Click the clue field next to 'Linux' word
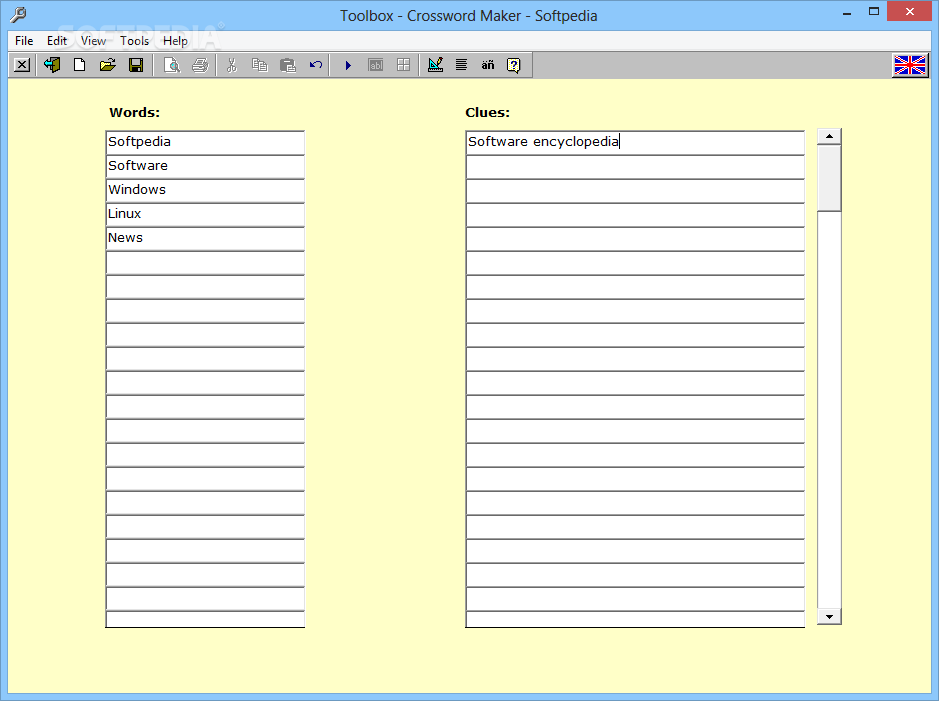This screenshot has width=939, height=701. coord(635,214)
